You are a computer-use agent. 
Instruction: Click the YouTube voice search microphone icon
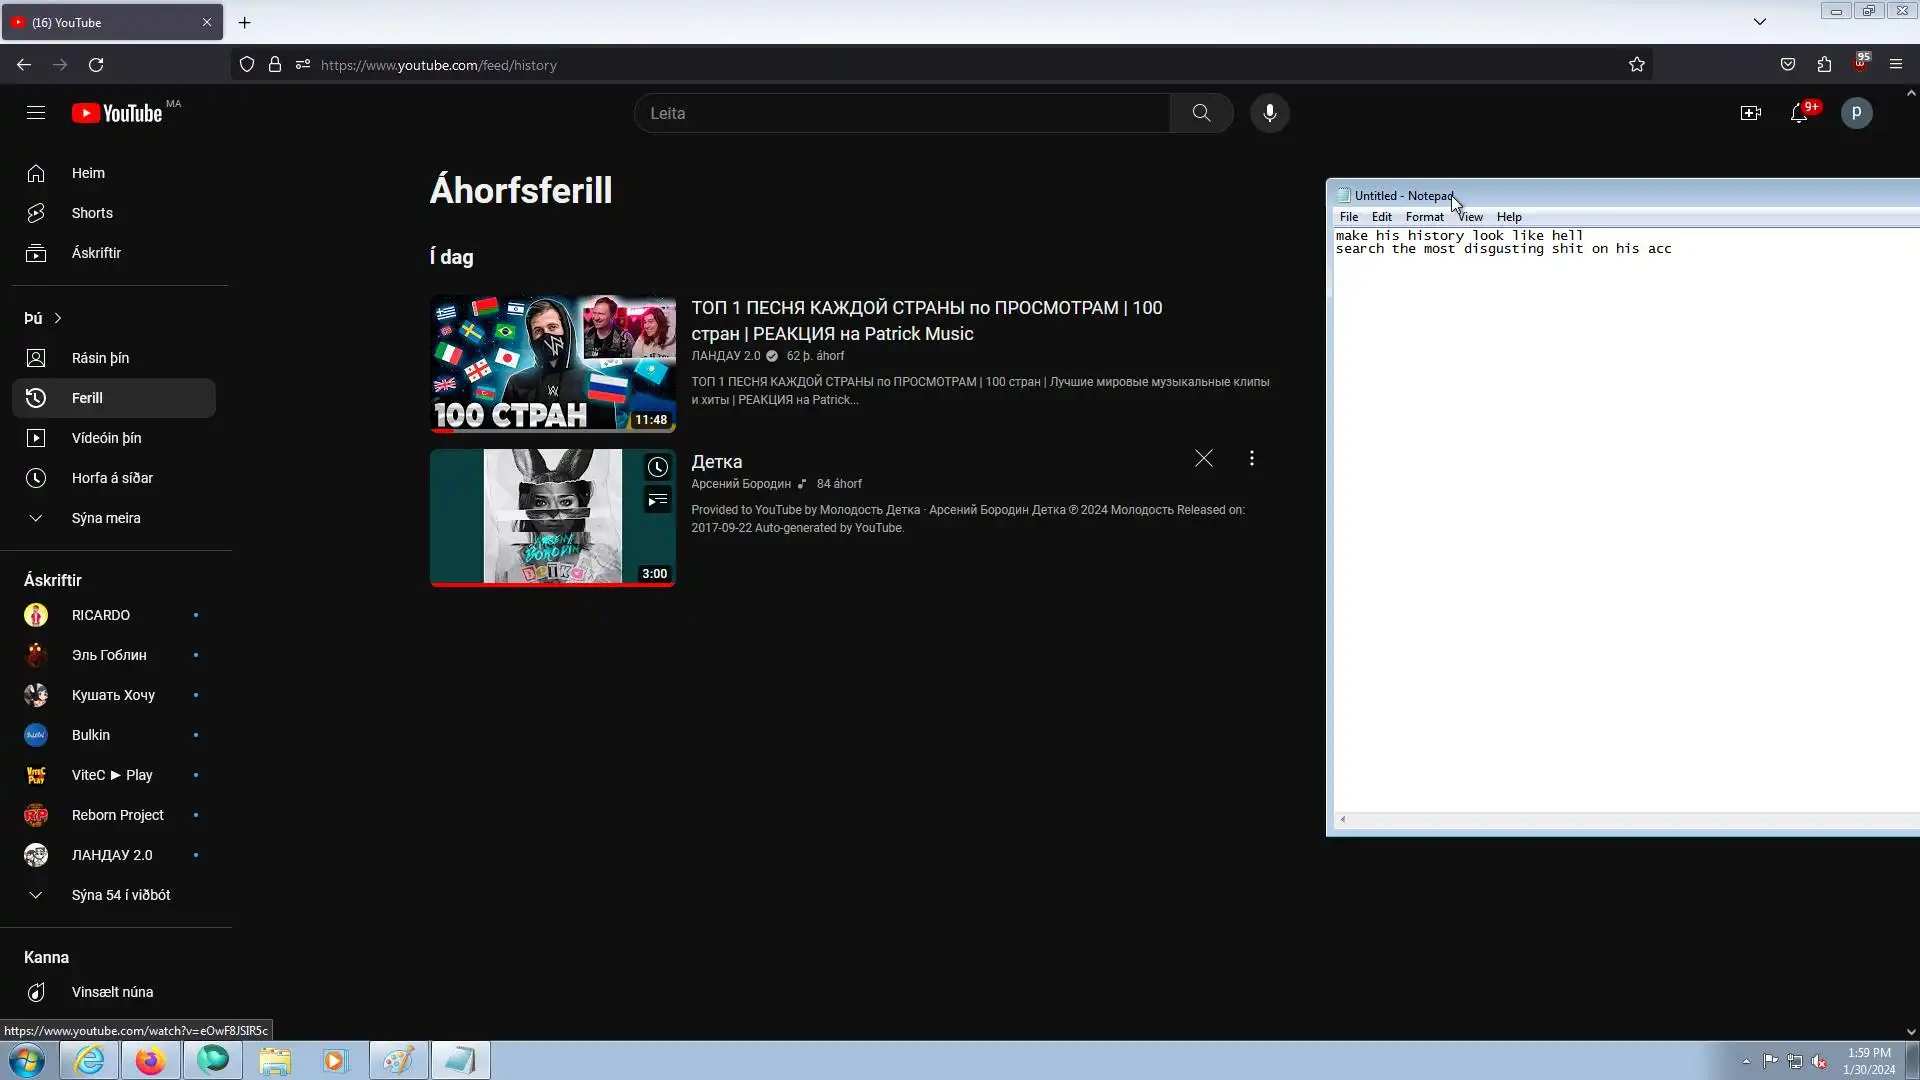tap(1269, 113)
